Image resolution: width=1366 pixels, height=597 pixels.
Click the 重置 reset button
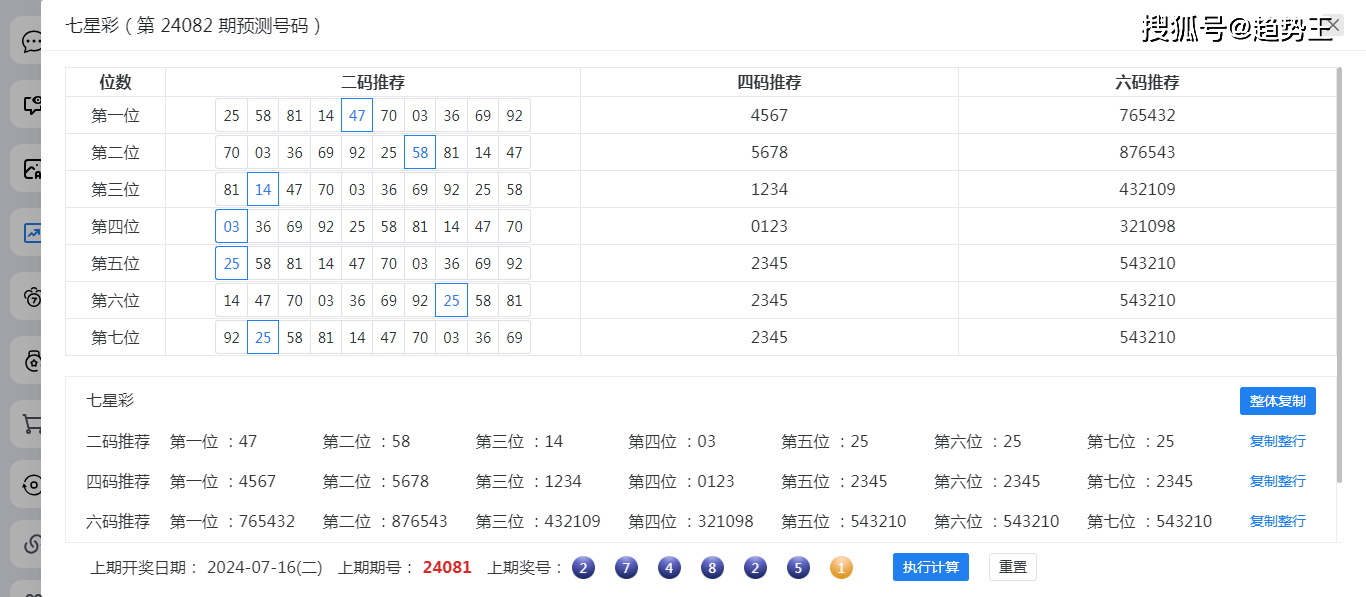(1012, 567)
